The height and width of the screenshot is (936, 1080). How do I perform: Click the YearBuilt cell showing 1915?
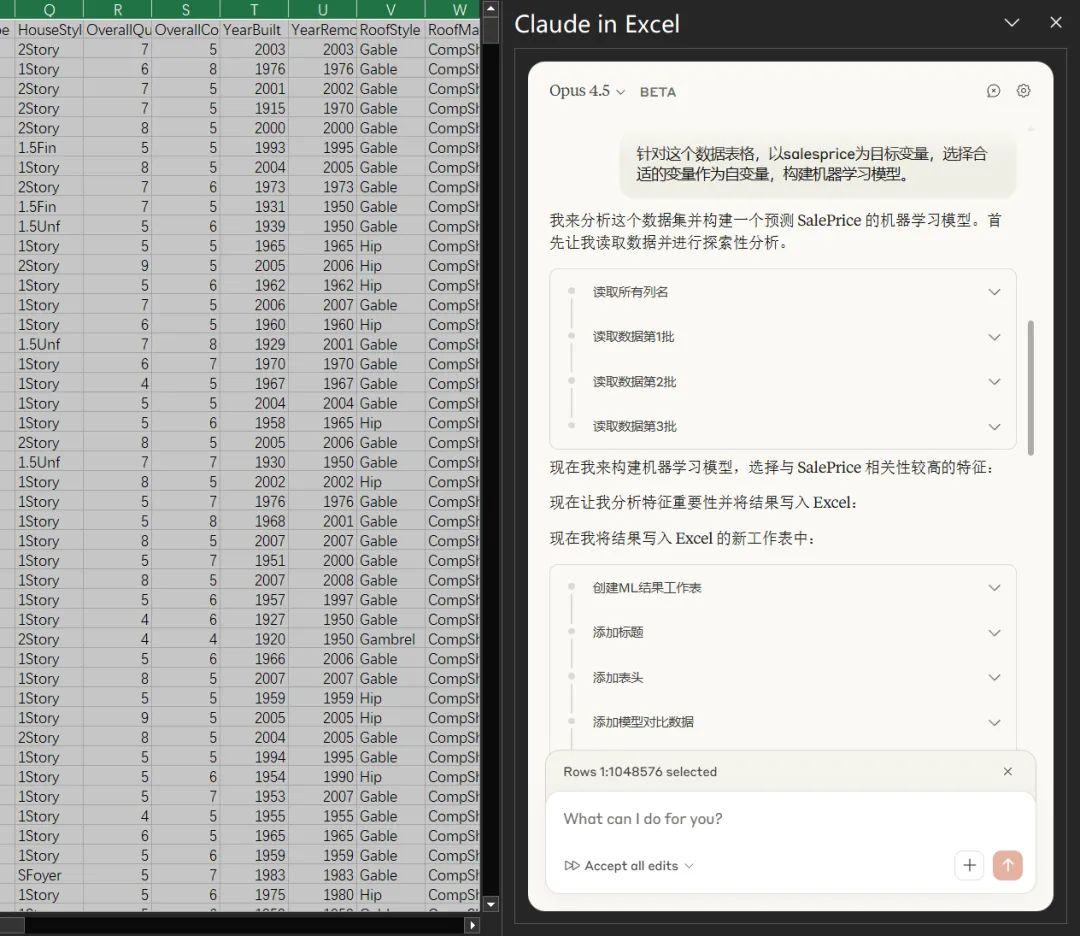[254, 109]
